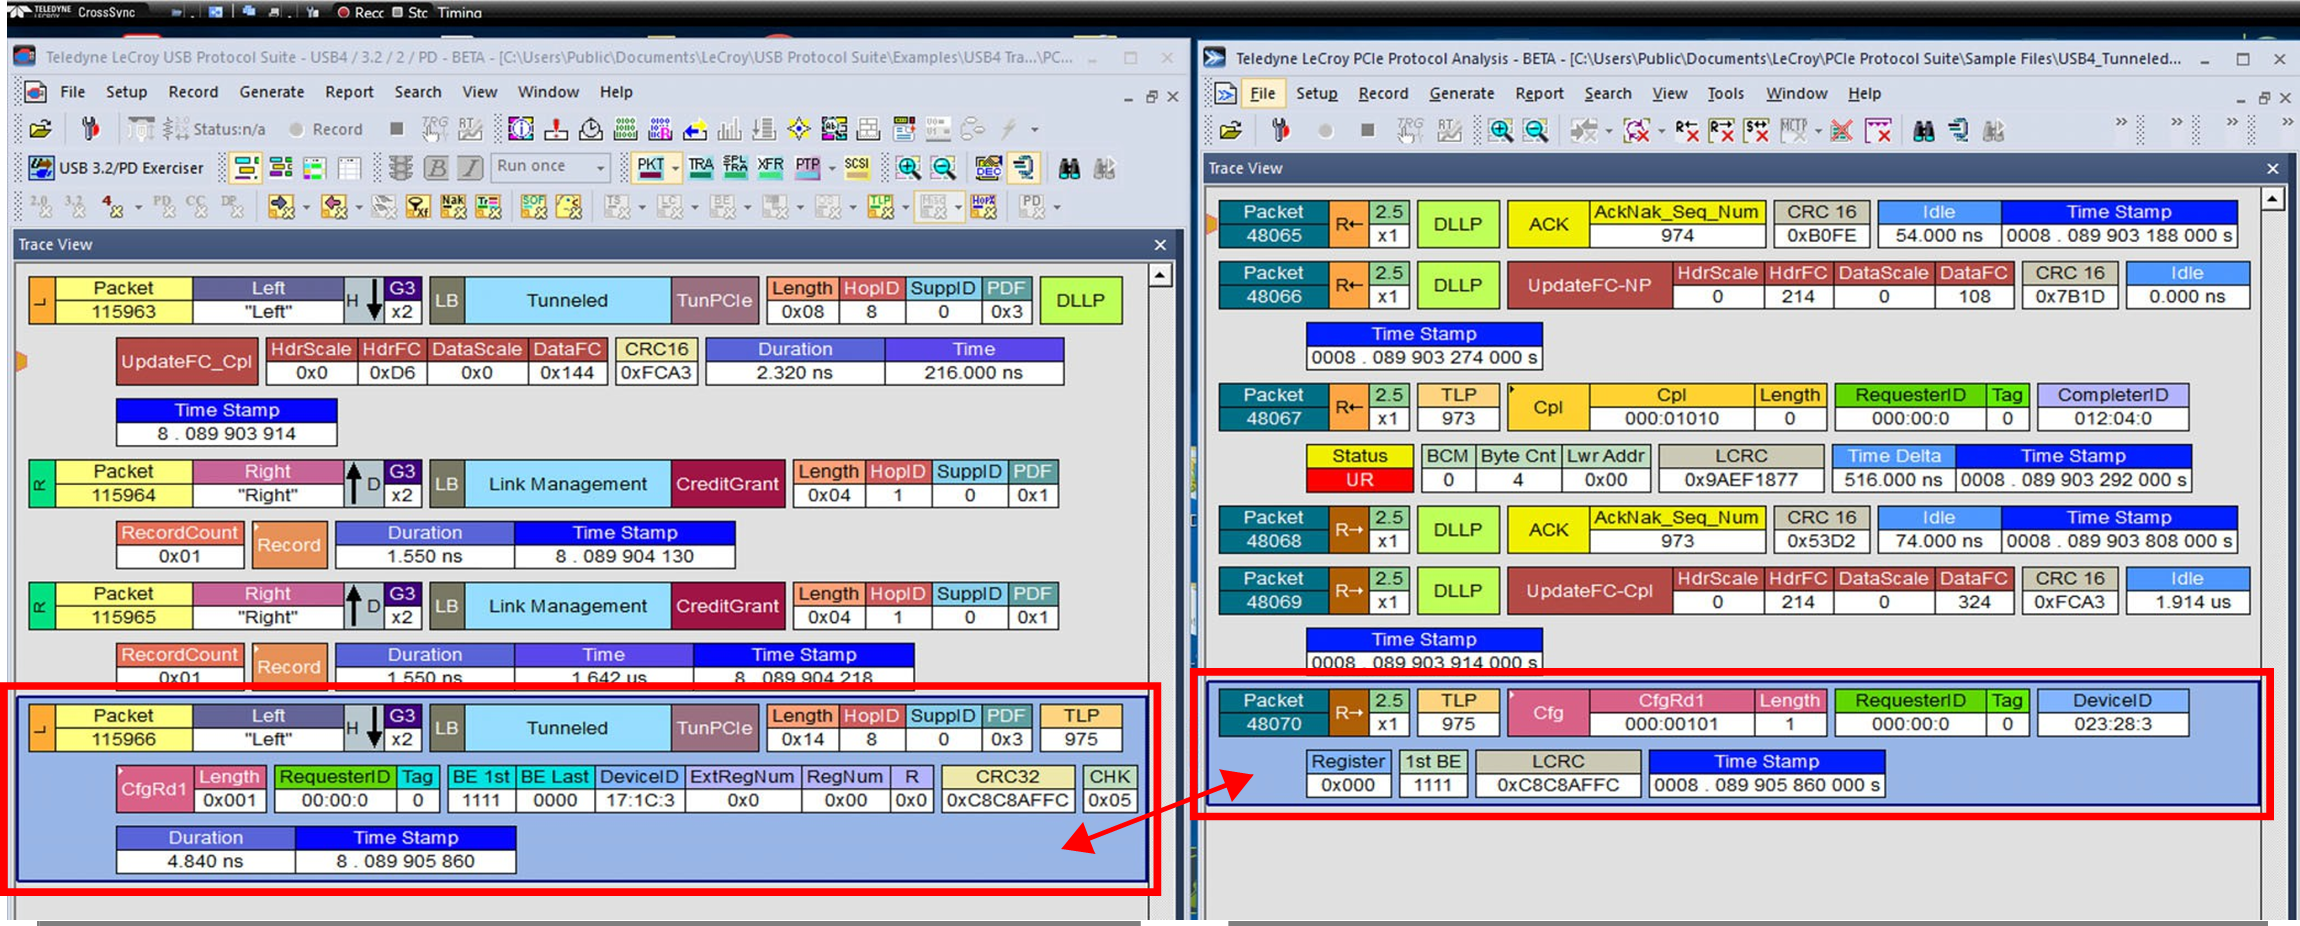Click the bus utilization bar graph icon in USB suite
Image resolution: width=2300 pixels, height=926 pixels.
(730, 129)
